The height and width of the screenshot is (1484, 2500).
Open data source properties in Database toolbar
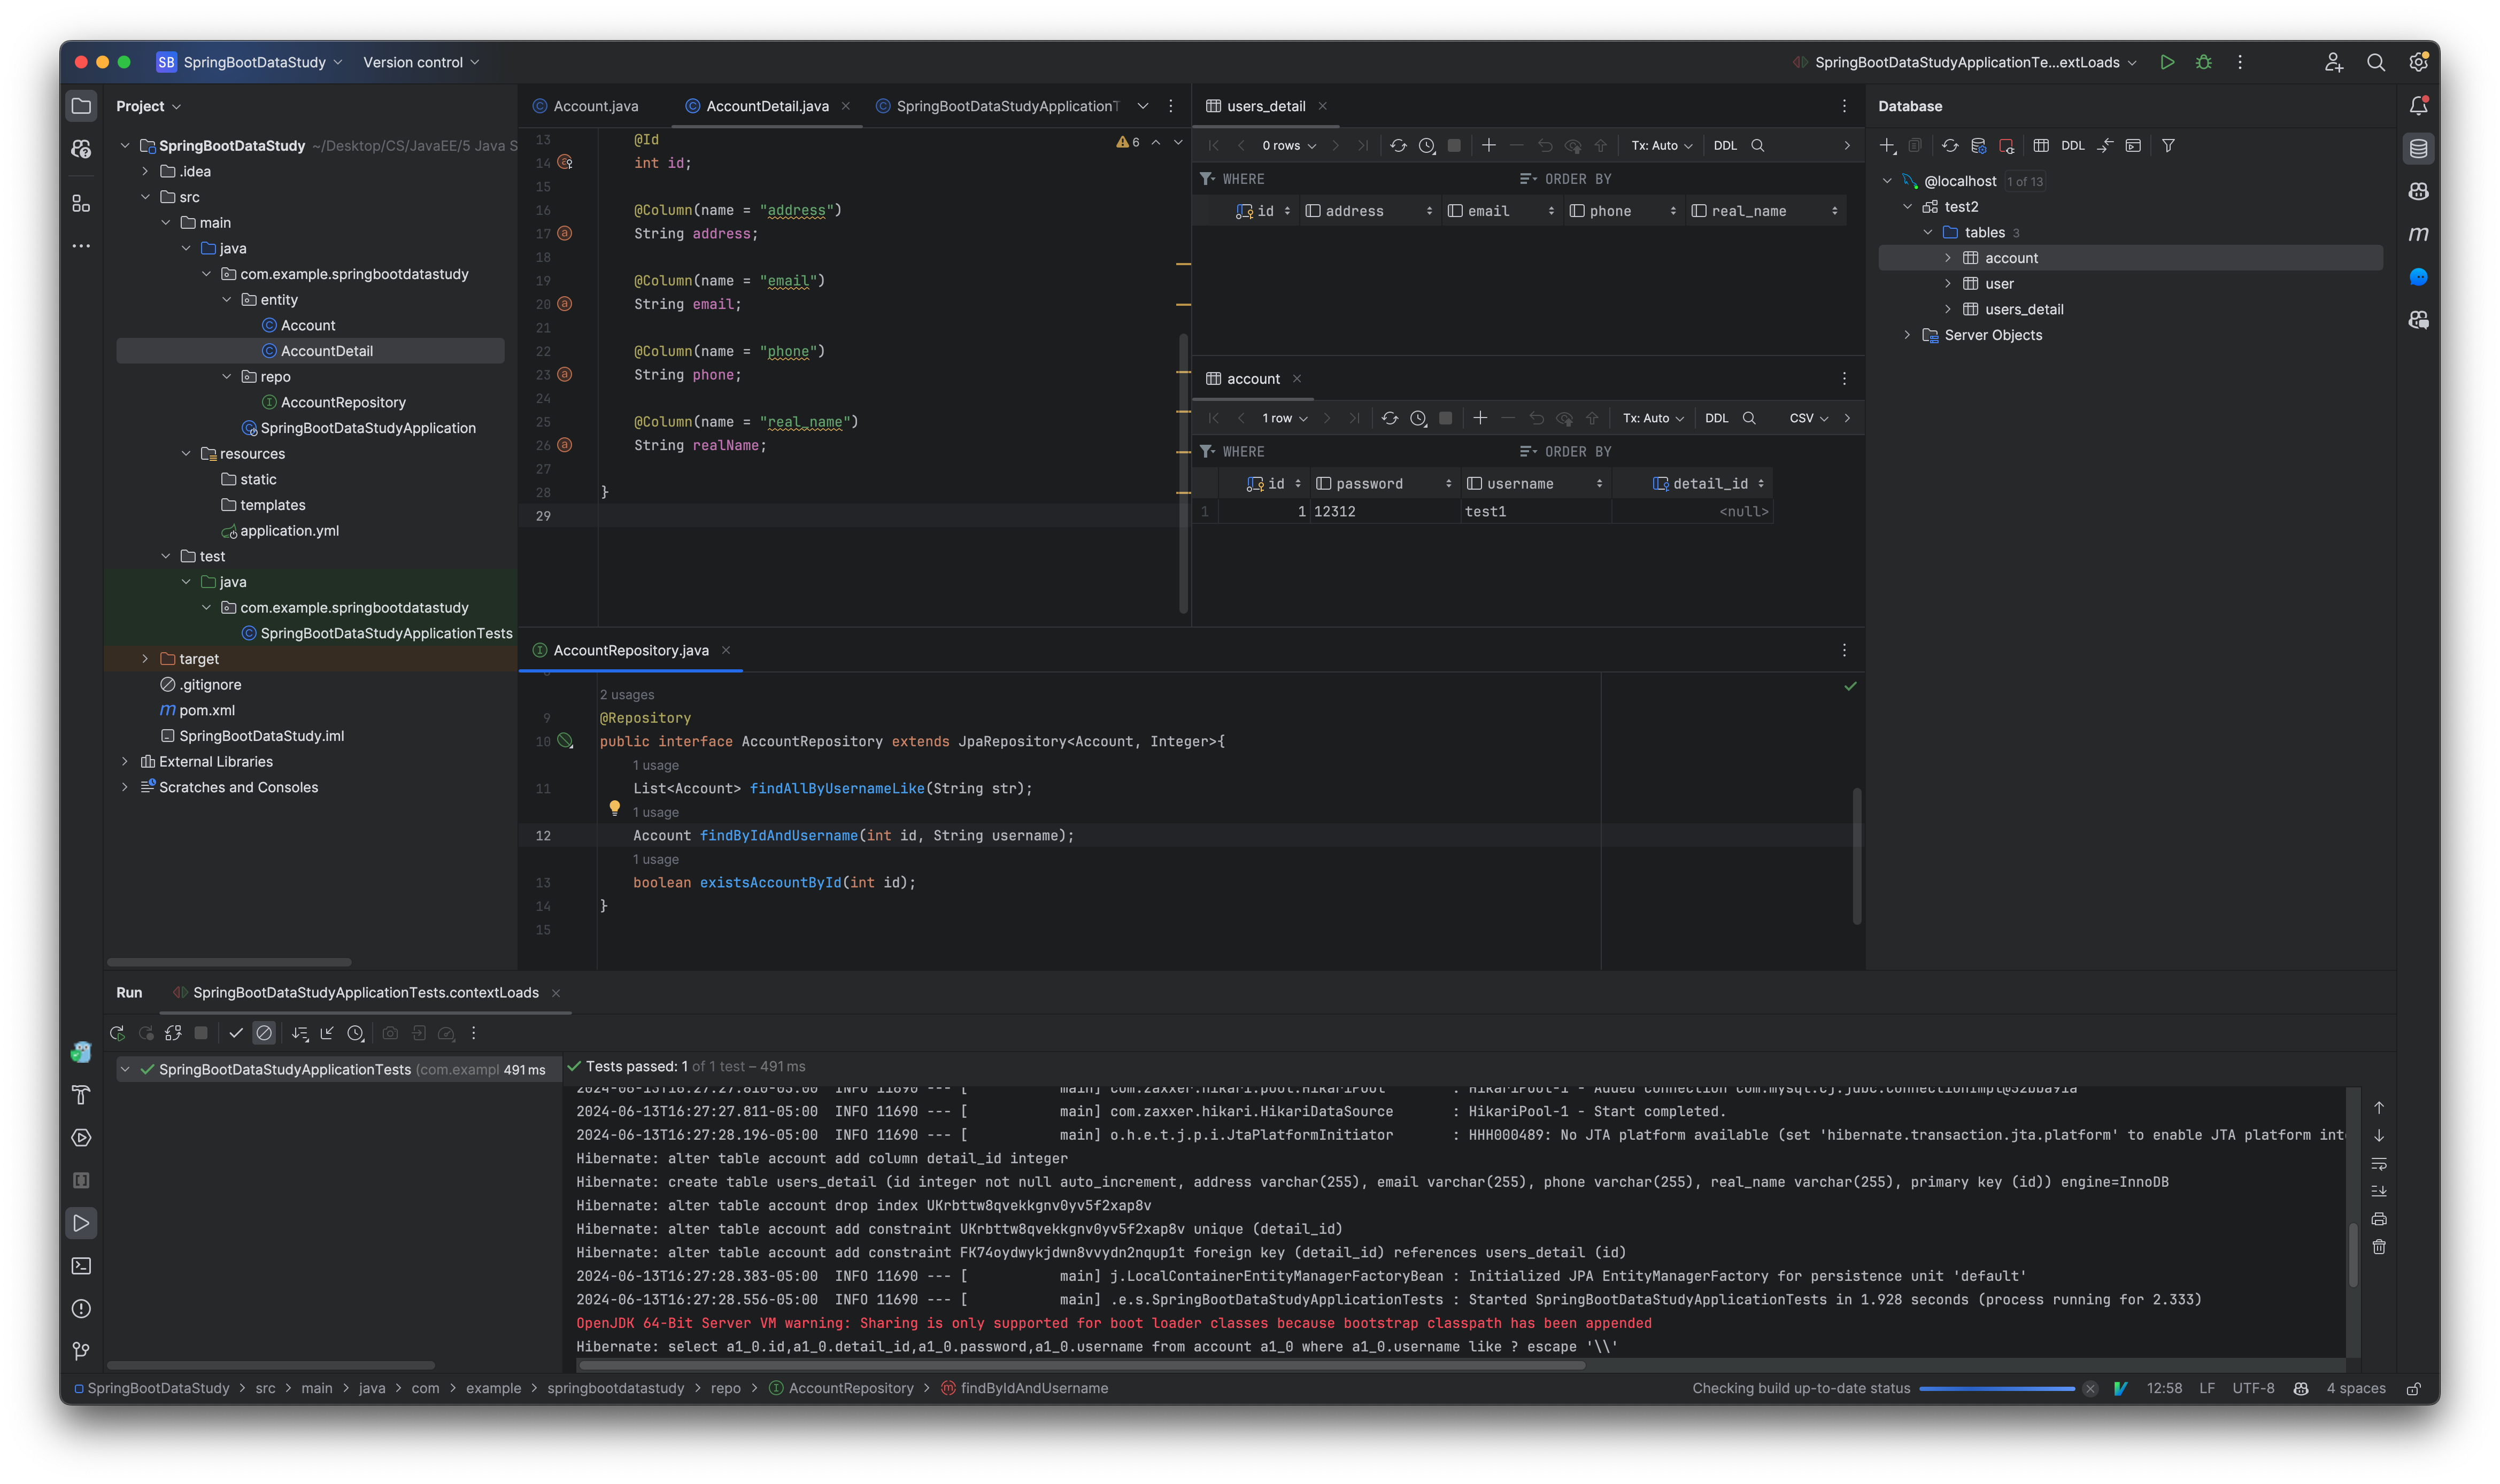coord(1978,145)
